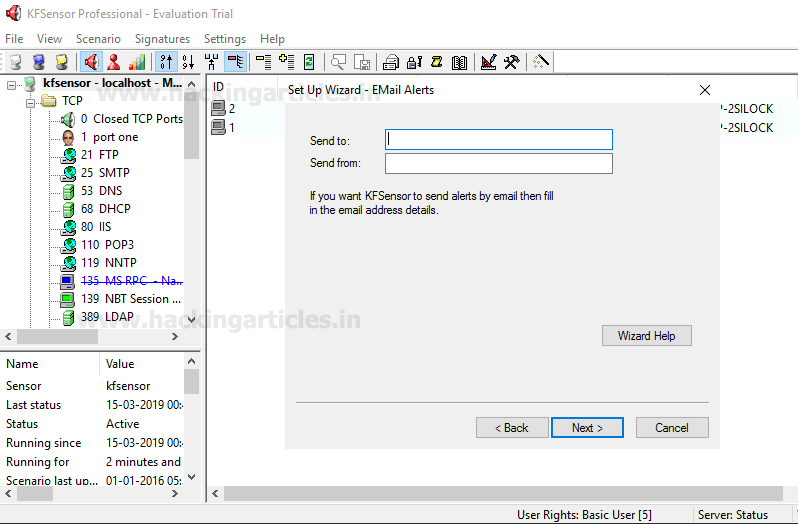Open the Signatures menu
This screenshot has height=524, width=798.
162,39
